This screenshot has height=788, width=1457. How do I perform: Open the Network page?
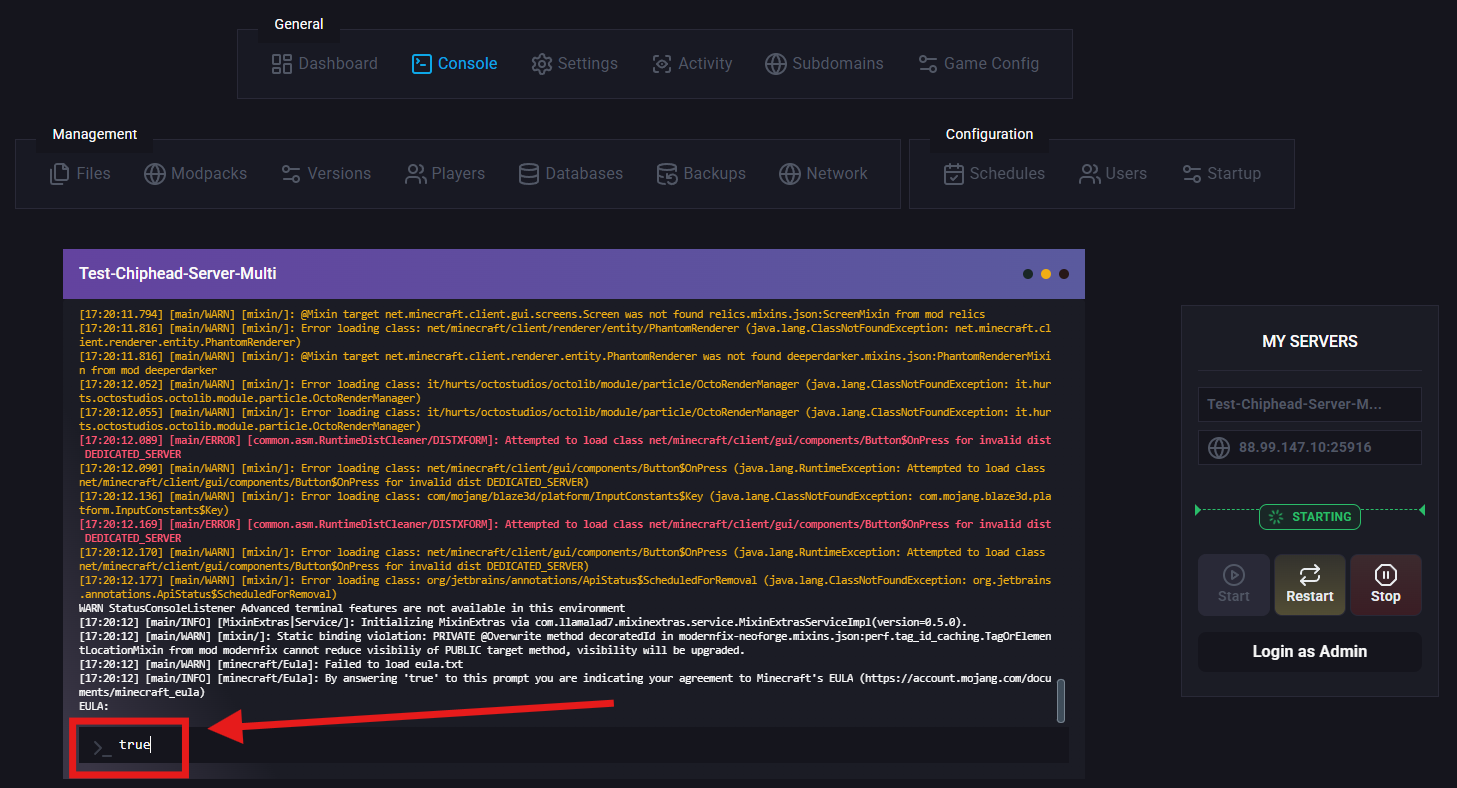824,174
